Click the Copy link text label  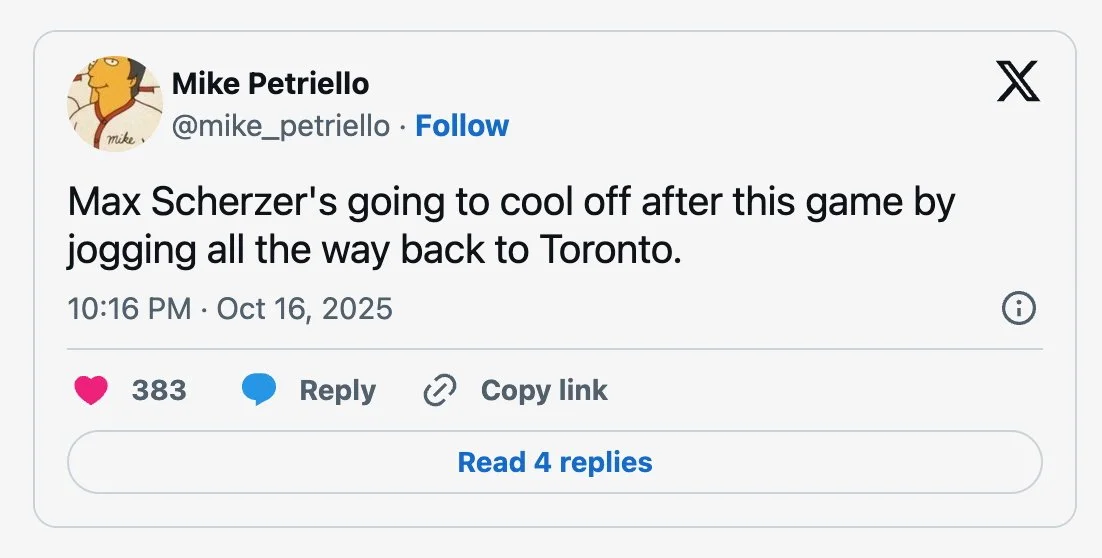tap(544, 391)
